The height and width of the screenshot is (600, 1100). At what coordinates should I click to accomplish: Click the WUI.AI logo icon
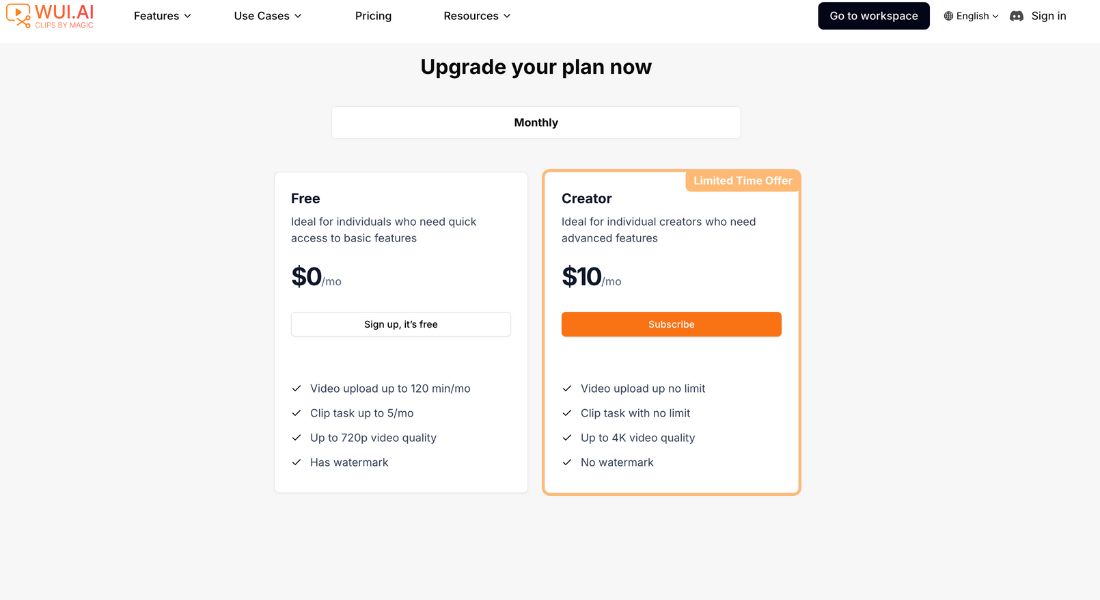click(18, 15)
